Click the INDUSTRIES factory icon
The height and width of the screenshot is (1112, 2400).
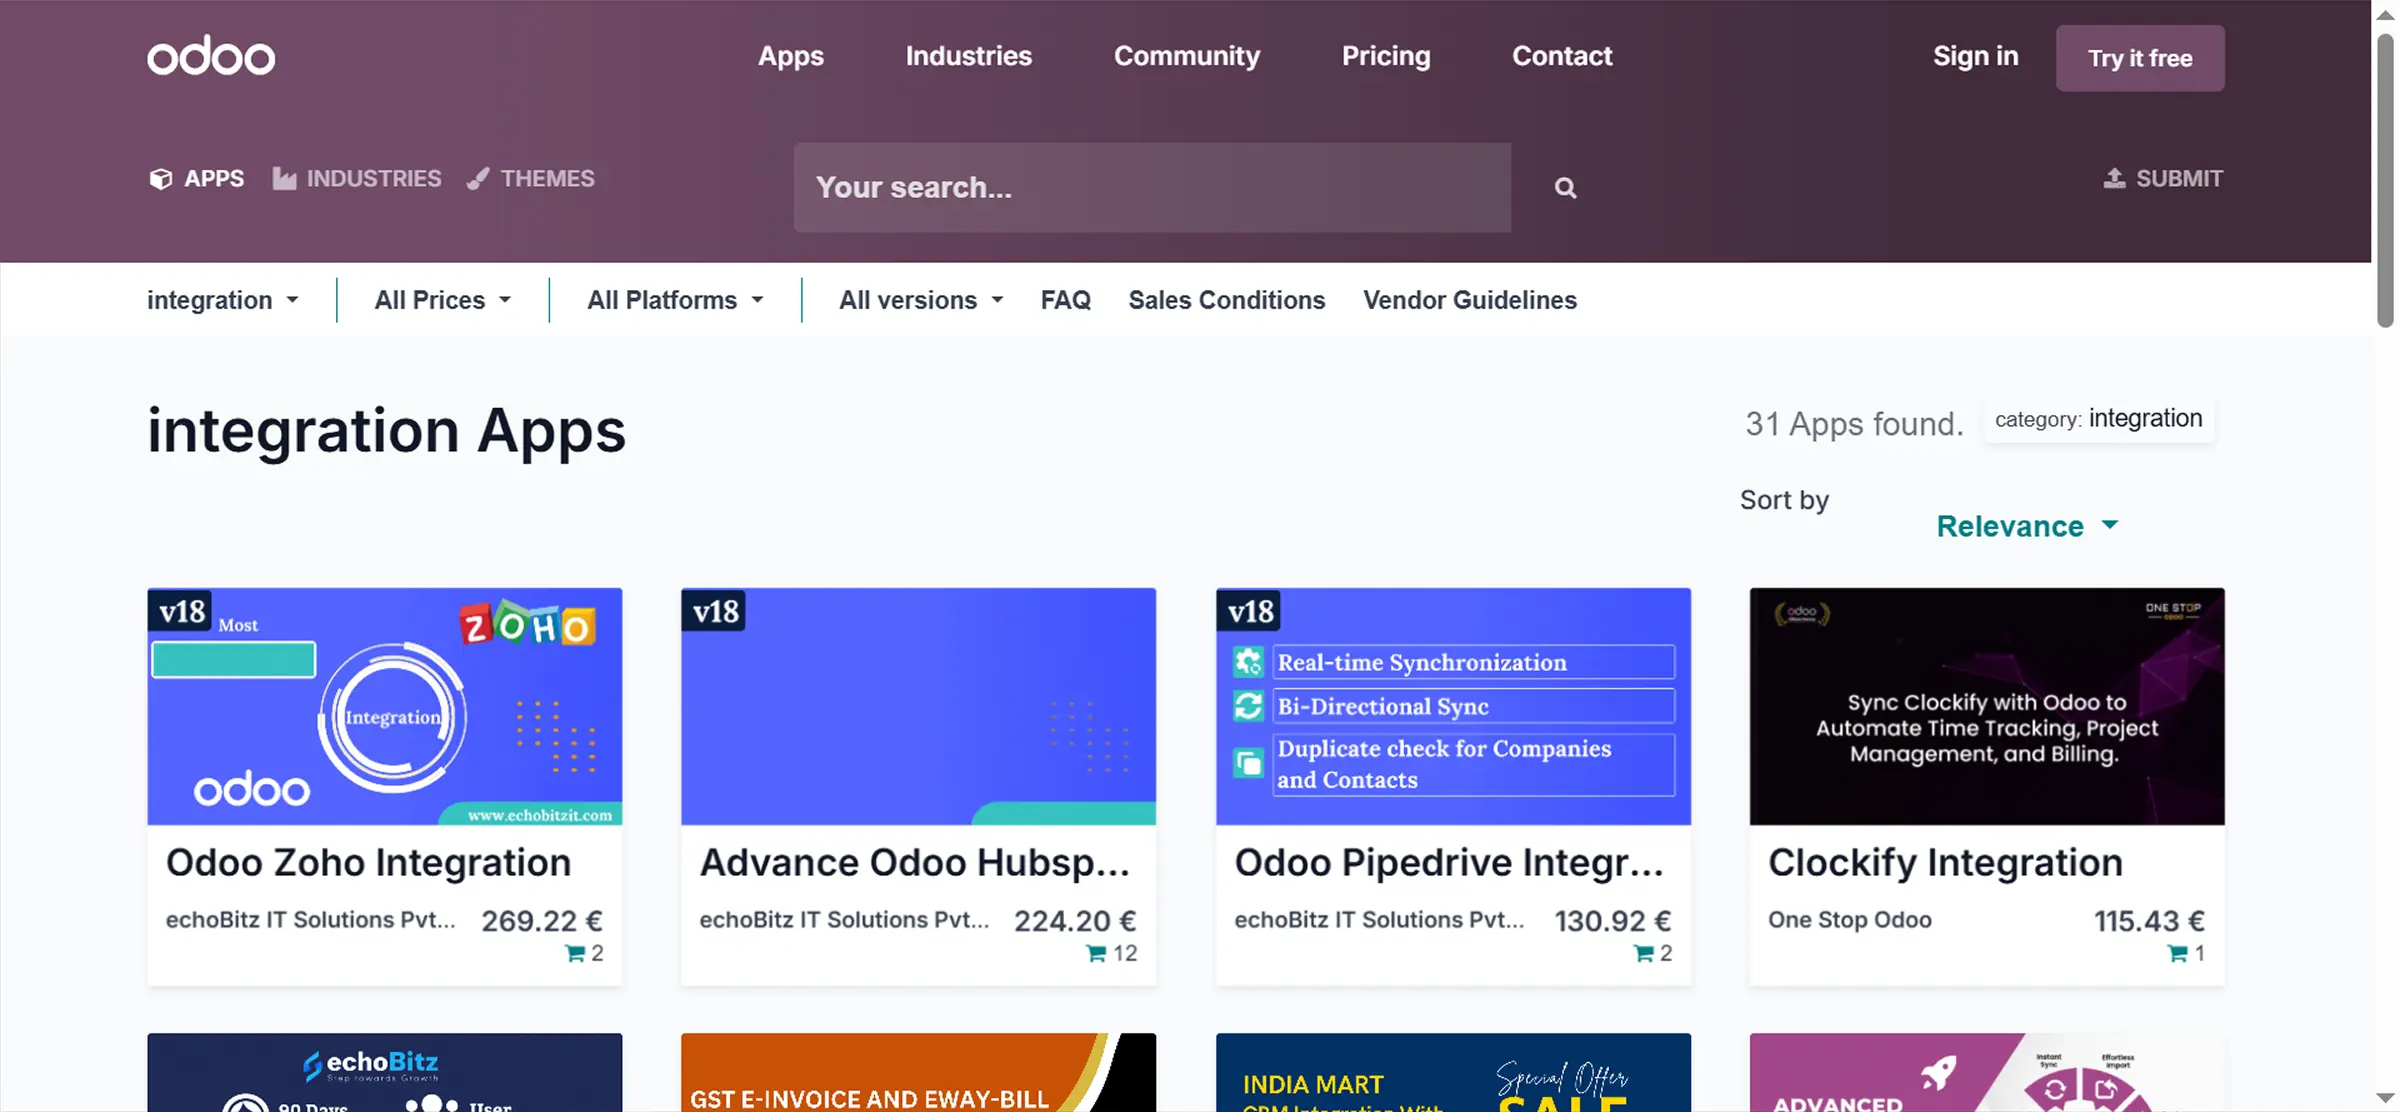coord(284,179)
